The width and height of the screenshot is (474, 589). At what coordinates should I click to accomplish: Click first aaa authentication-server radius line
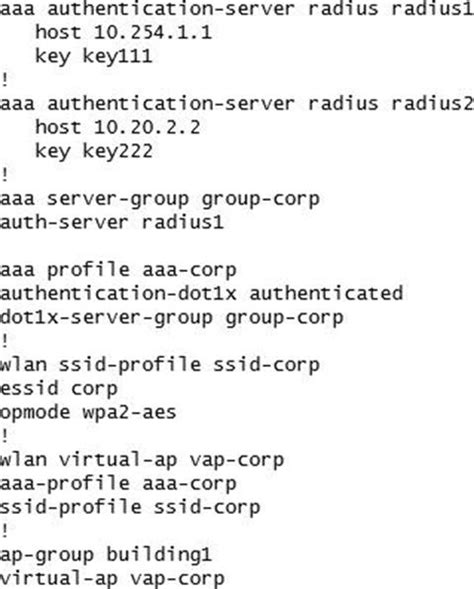point(237,8)
